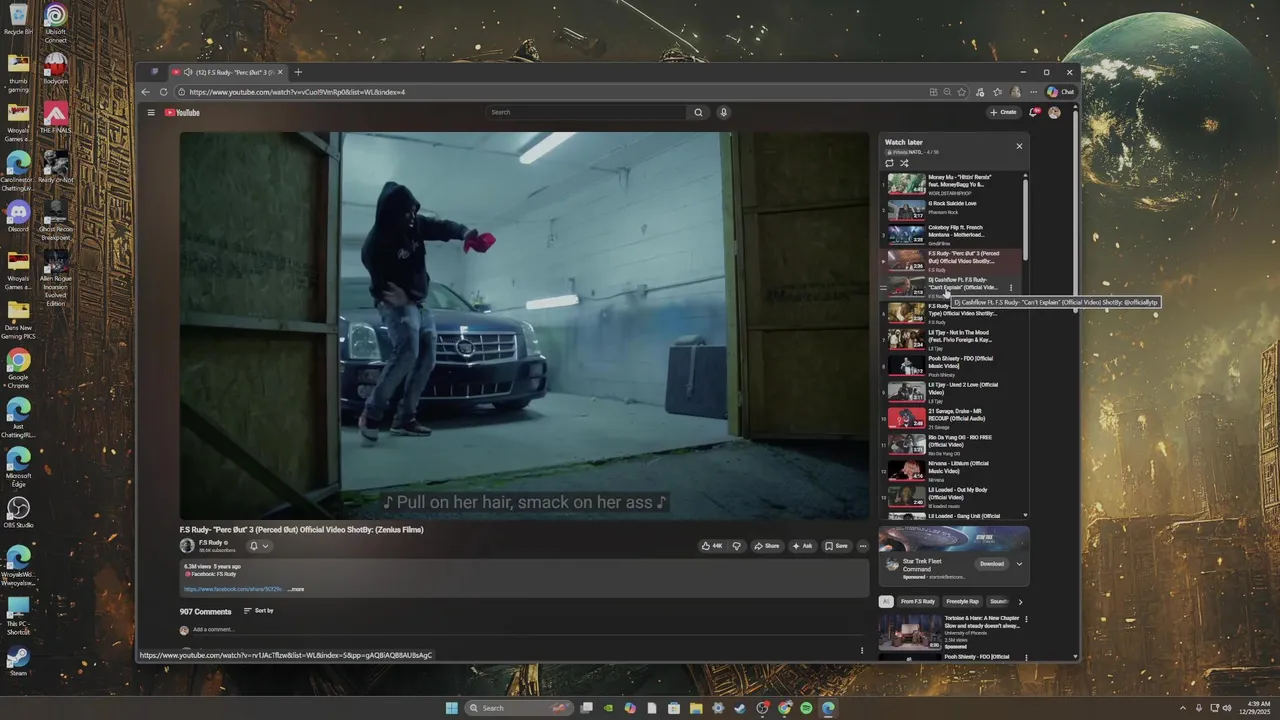This screenshot has height=720, width=1280.
Task: Select the From F.S Rudy chip
Action: tap(917, 601)
